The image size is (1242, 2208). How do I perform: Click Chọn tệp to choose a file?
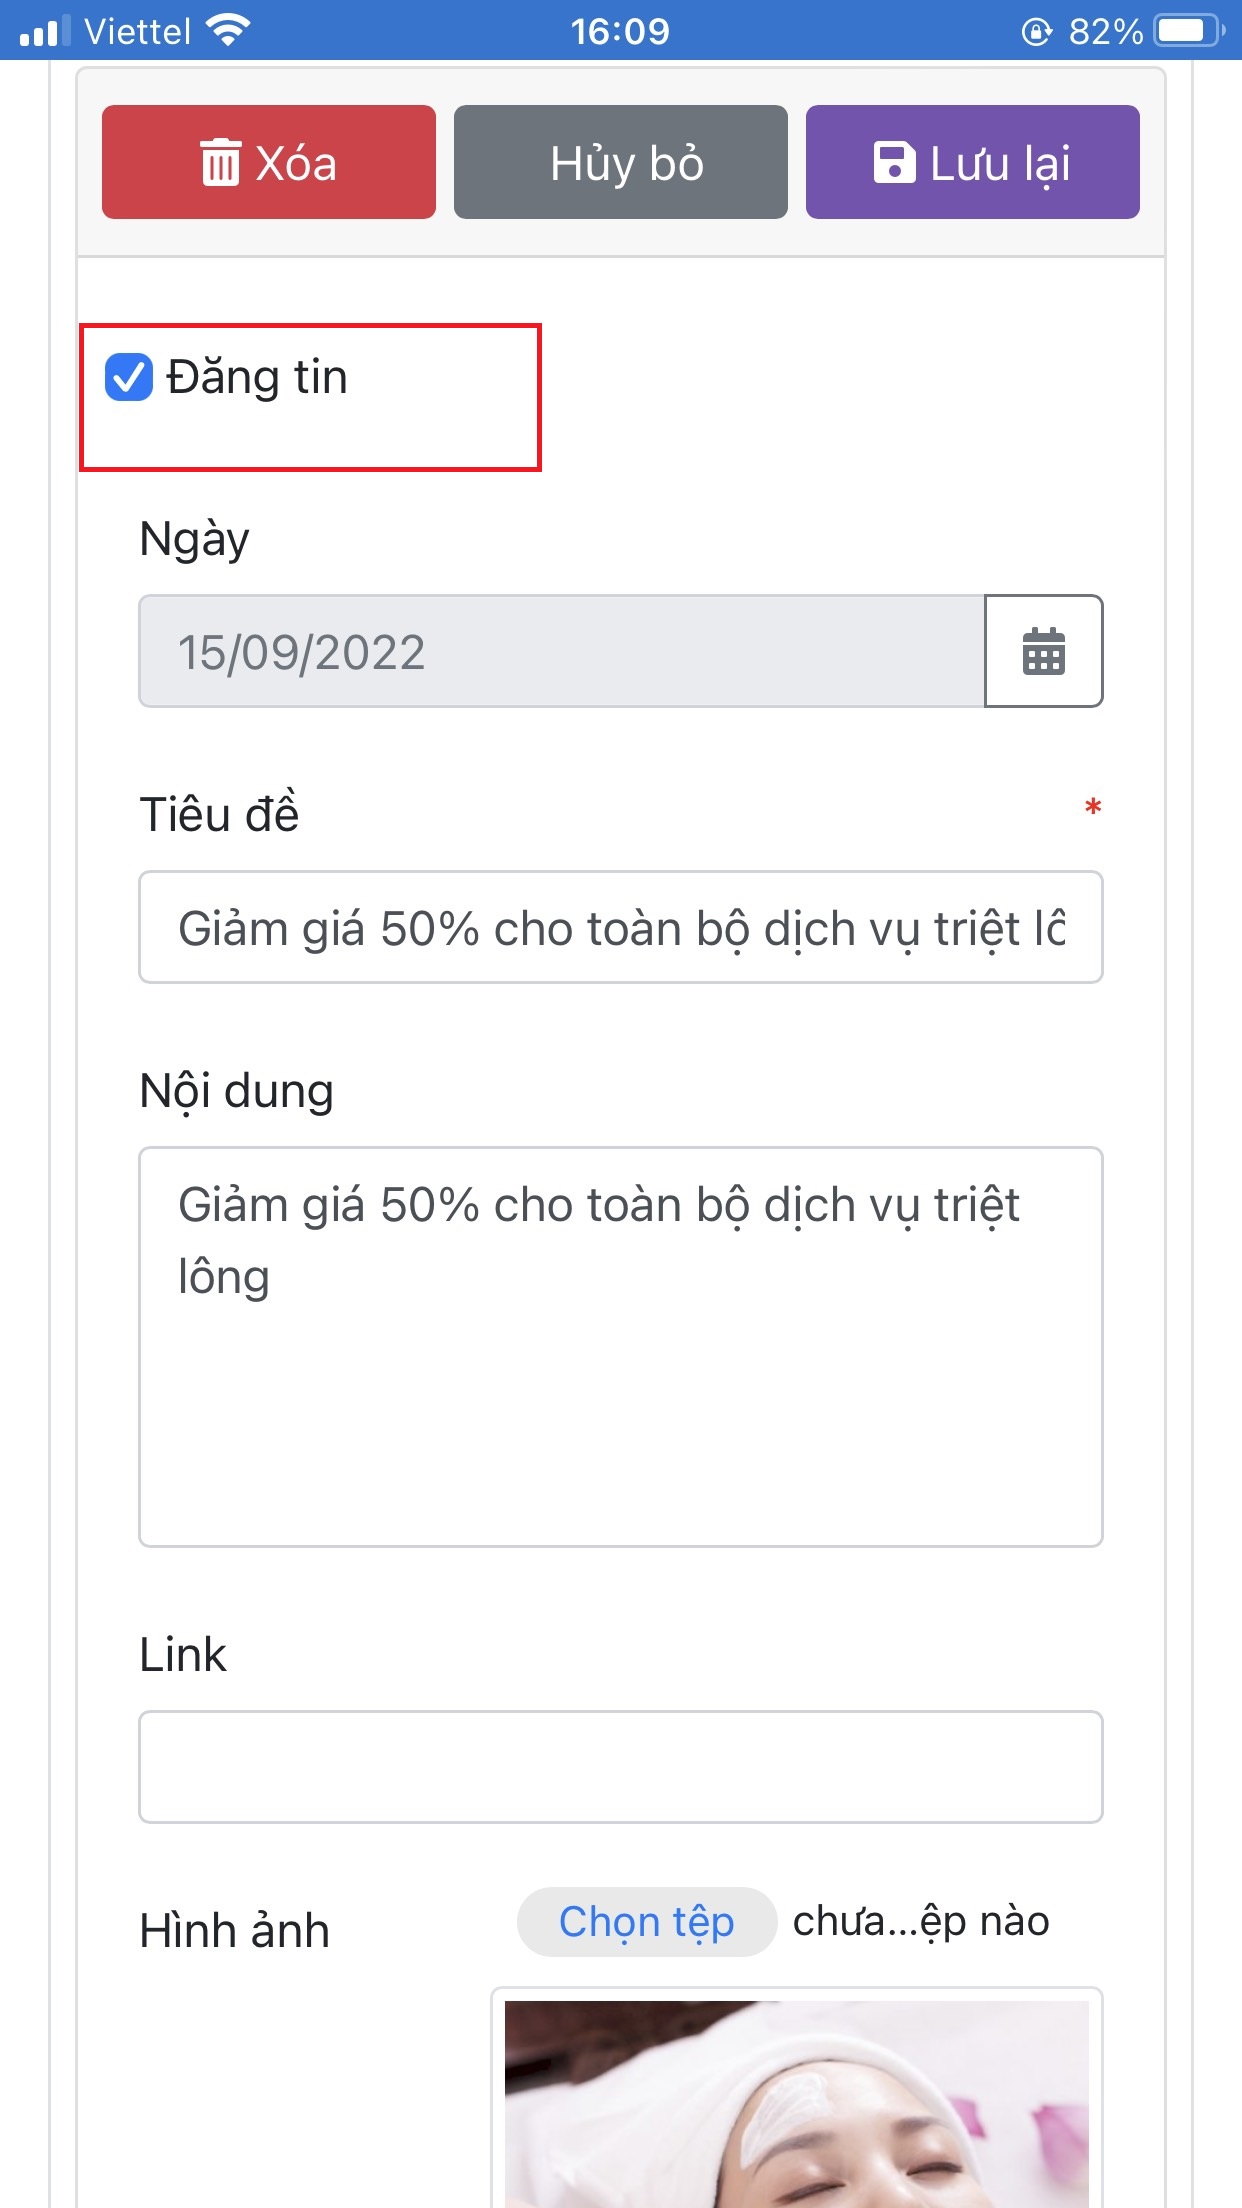coord(647,1922)
